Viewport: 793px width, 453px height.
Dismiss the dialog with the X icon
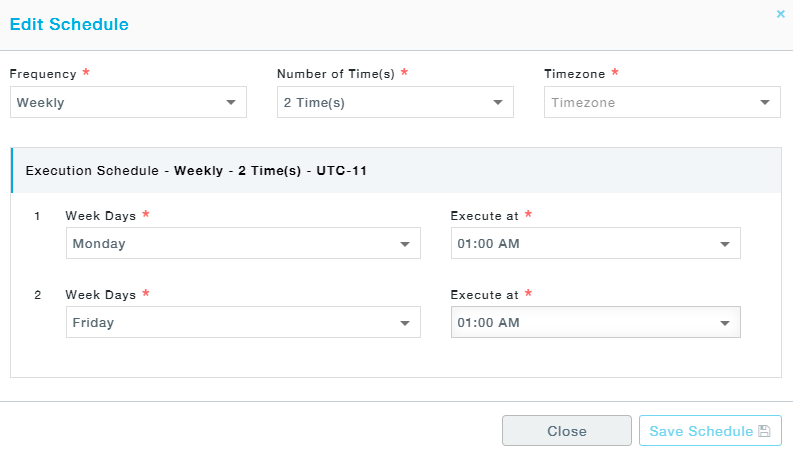coord(780,14)
